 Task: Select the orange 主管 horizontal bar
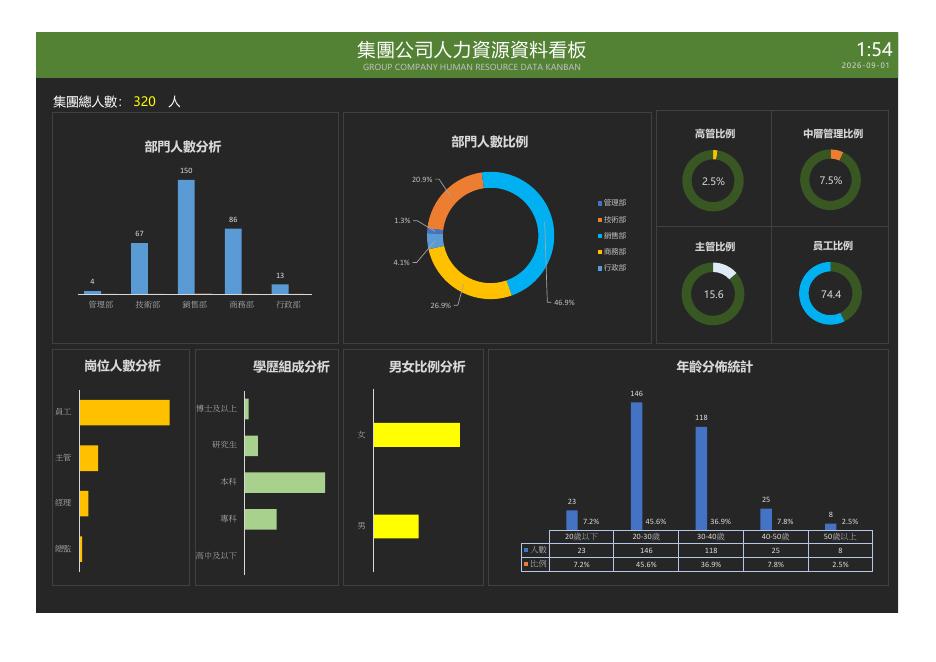coord(89,458)
